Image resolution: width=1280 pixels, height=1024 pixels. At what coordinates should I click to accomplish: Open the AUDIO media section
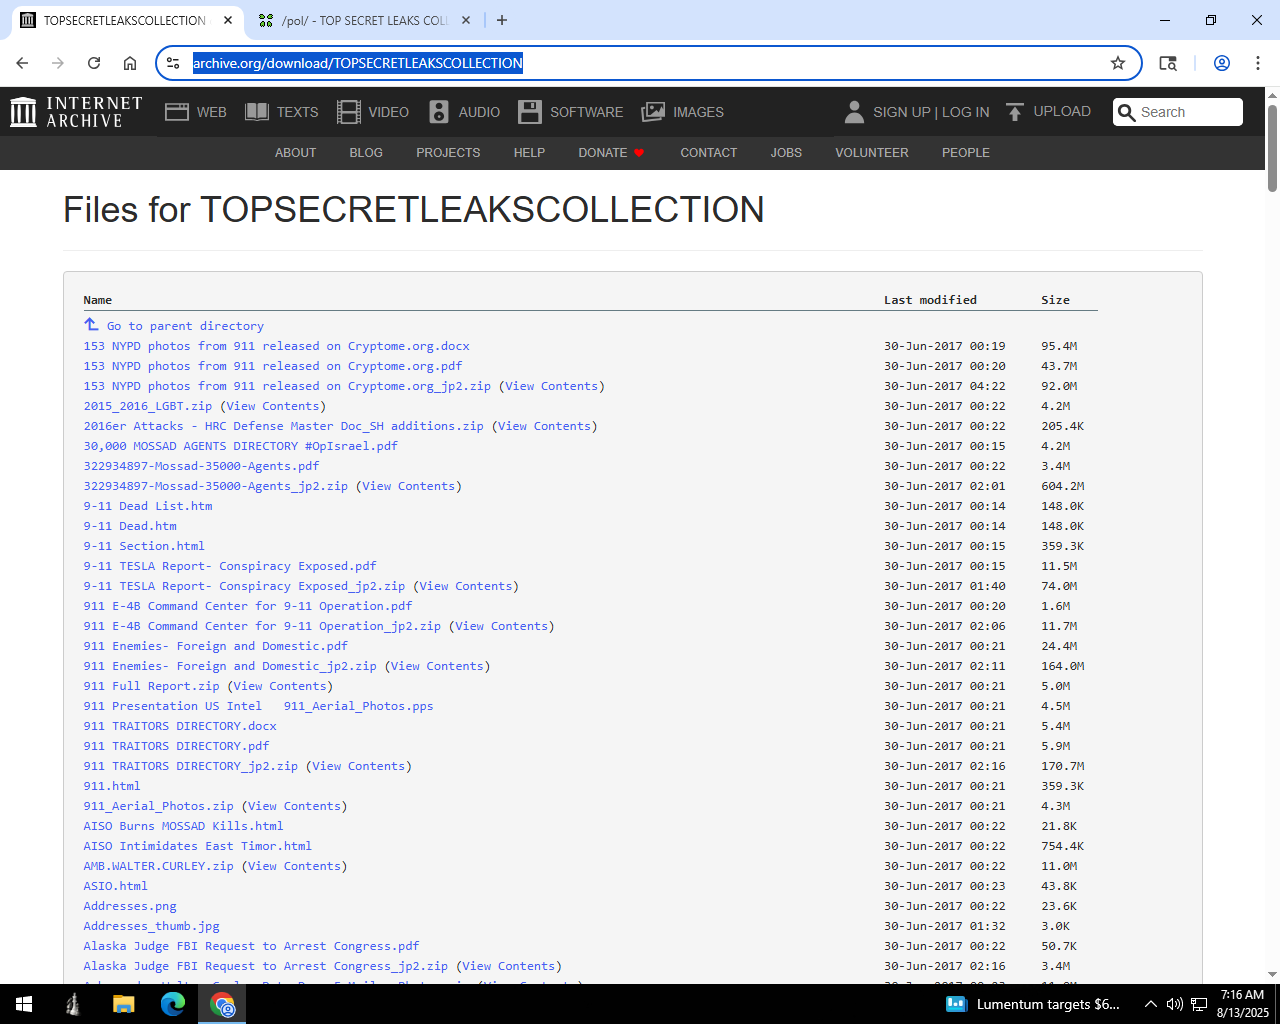[464, 112]
